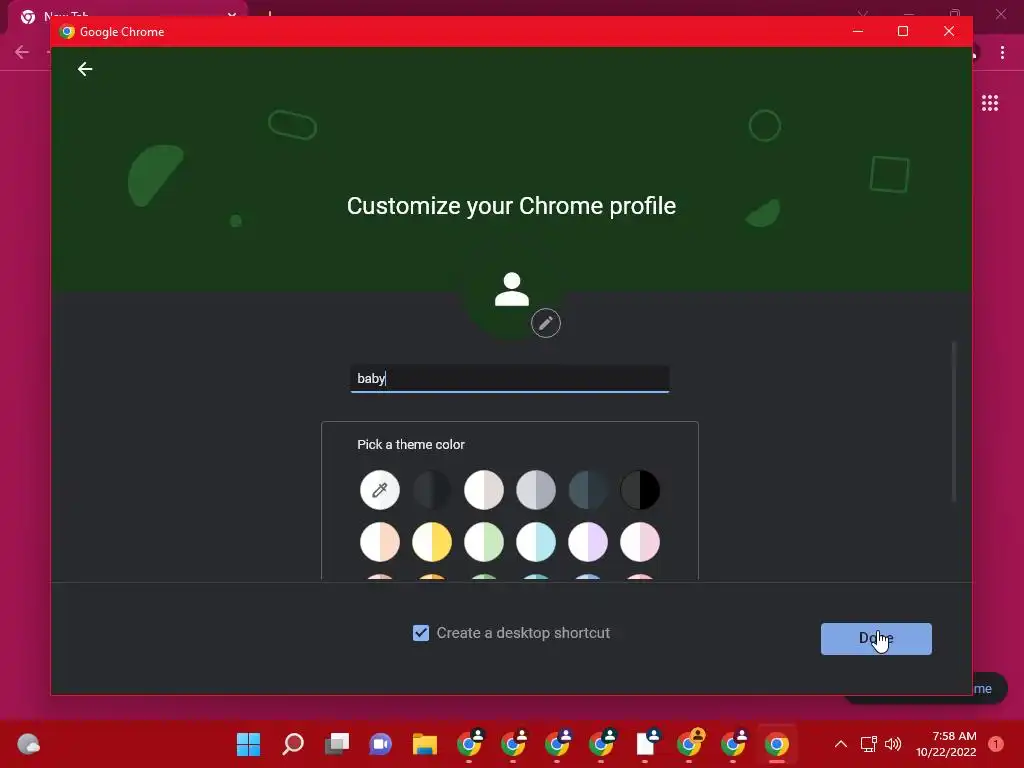
Task: Open the white document taskbar icon
Action: coord(646,743)
